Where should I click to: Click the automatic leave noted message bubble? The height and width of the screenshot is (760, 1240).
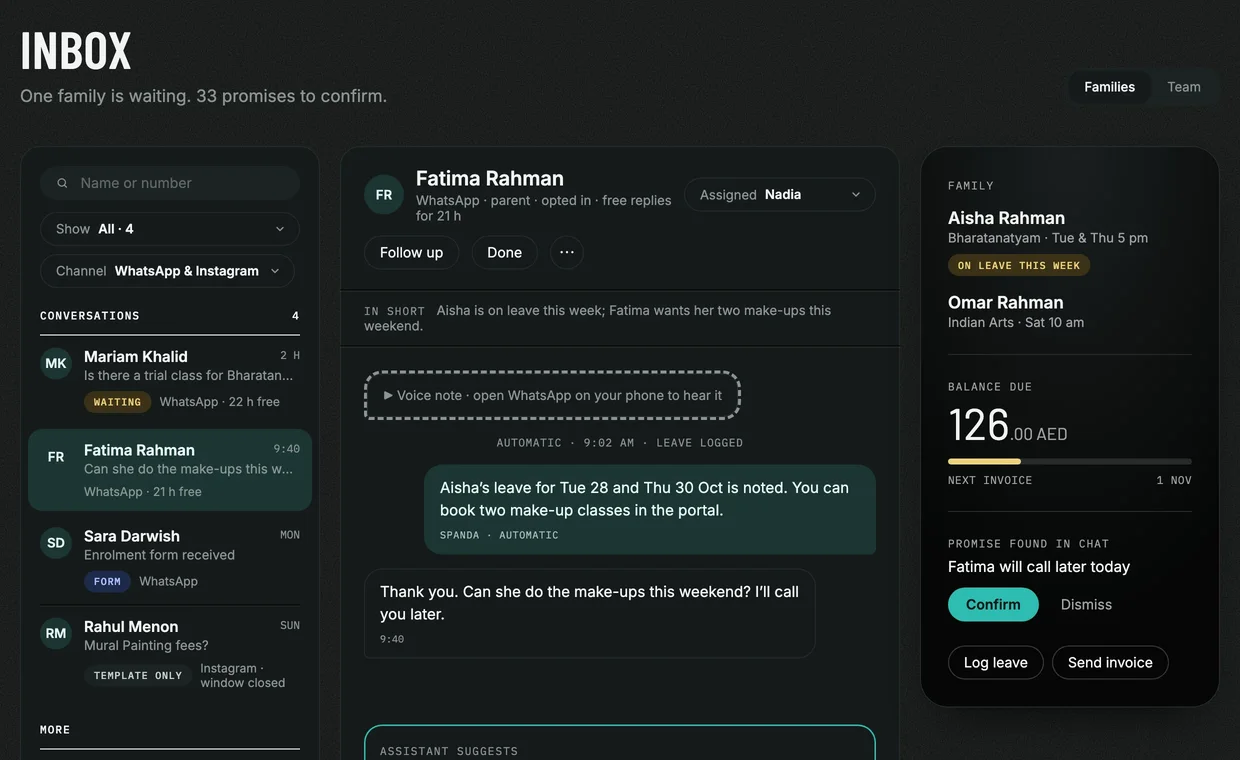click(x=650, y=509)
